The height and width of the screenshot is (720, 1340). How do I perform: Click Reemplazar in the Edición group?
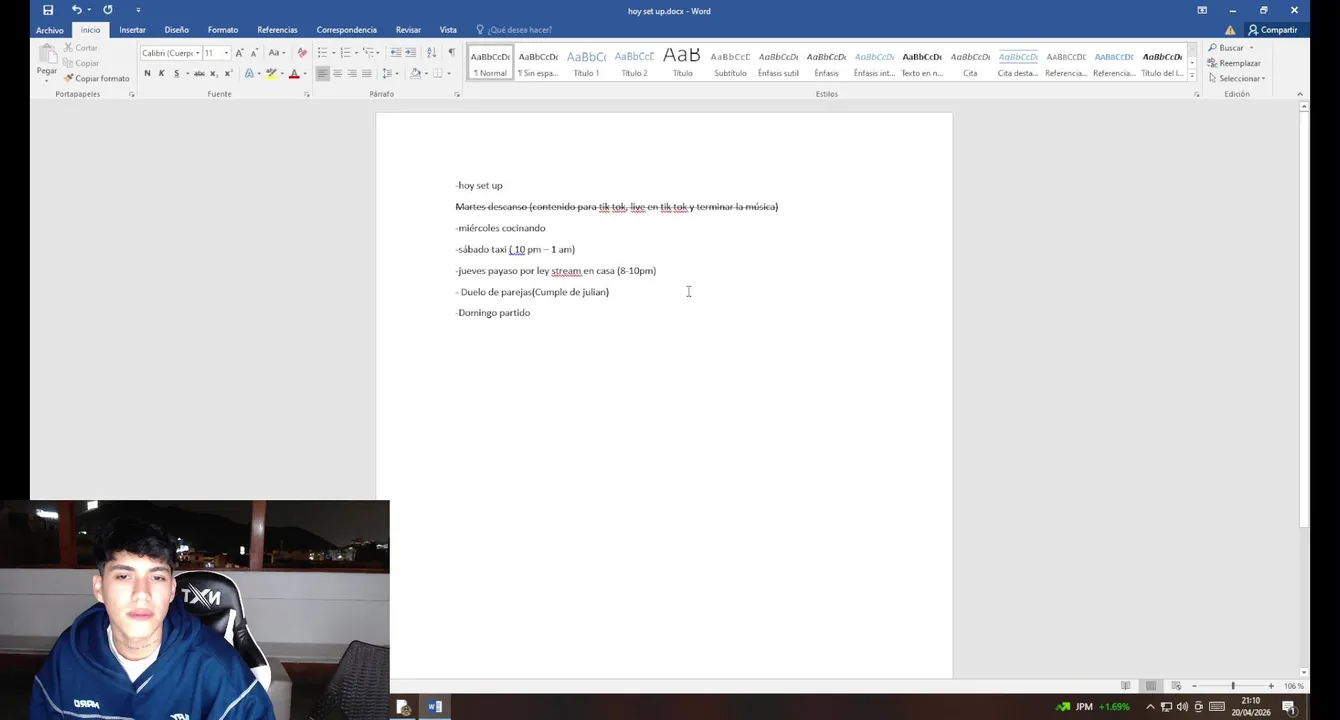[x=1234, y=63]
